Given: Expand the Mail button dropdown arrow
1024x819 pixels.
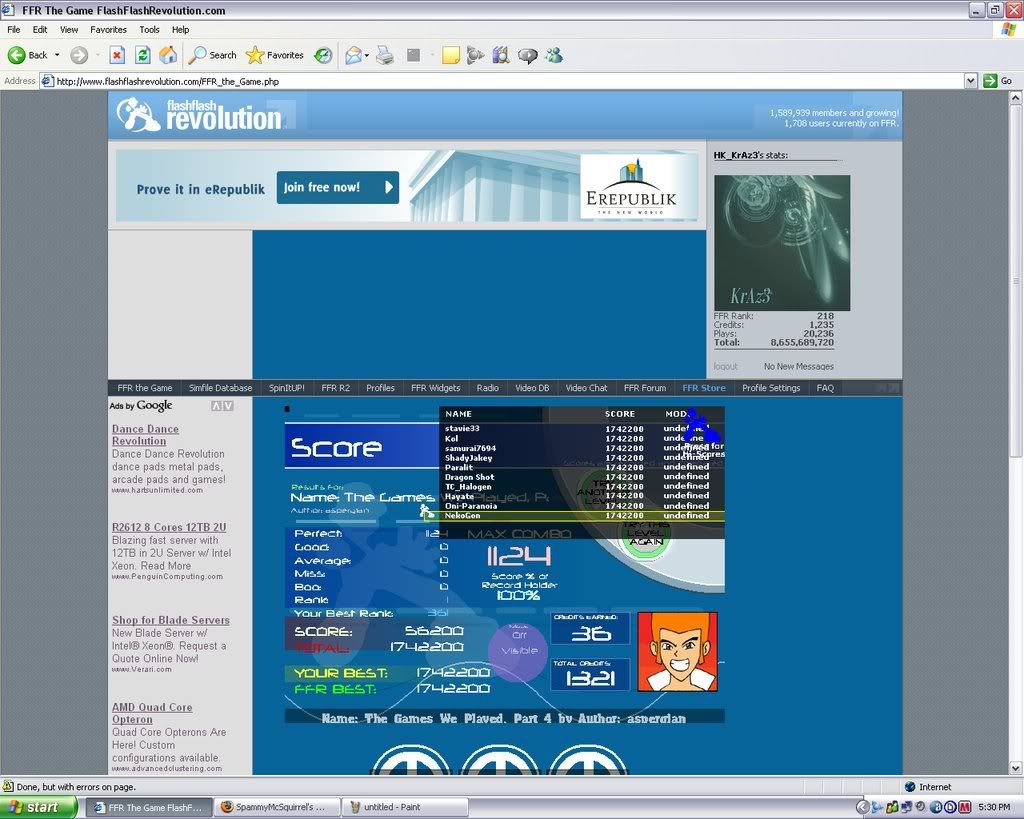Looking at the screenshot, I should pyautogui.click(x=367, y=55).
